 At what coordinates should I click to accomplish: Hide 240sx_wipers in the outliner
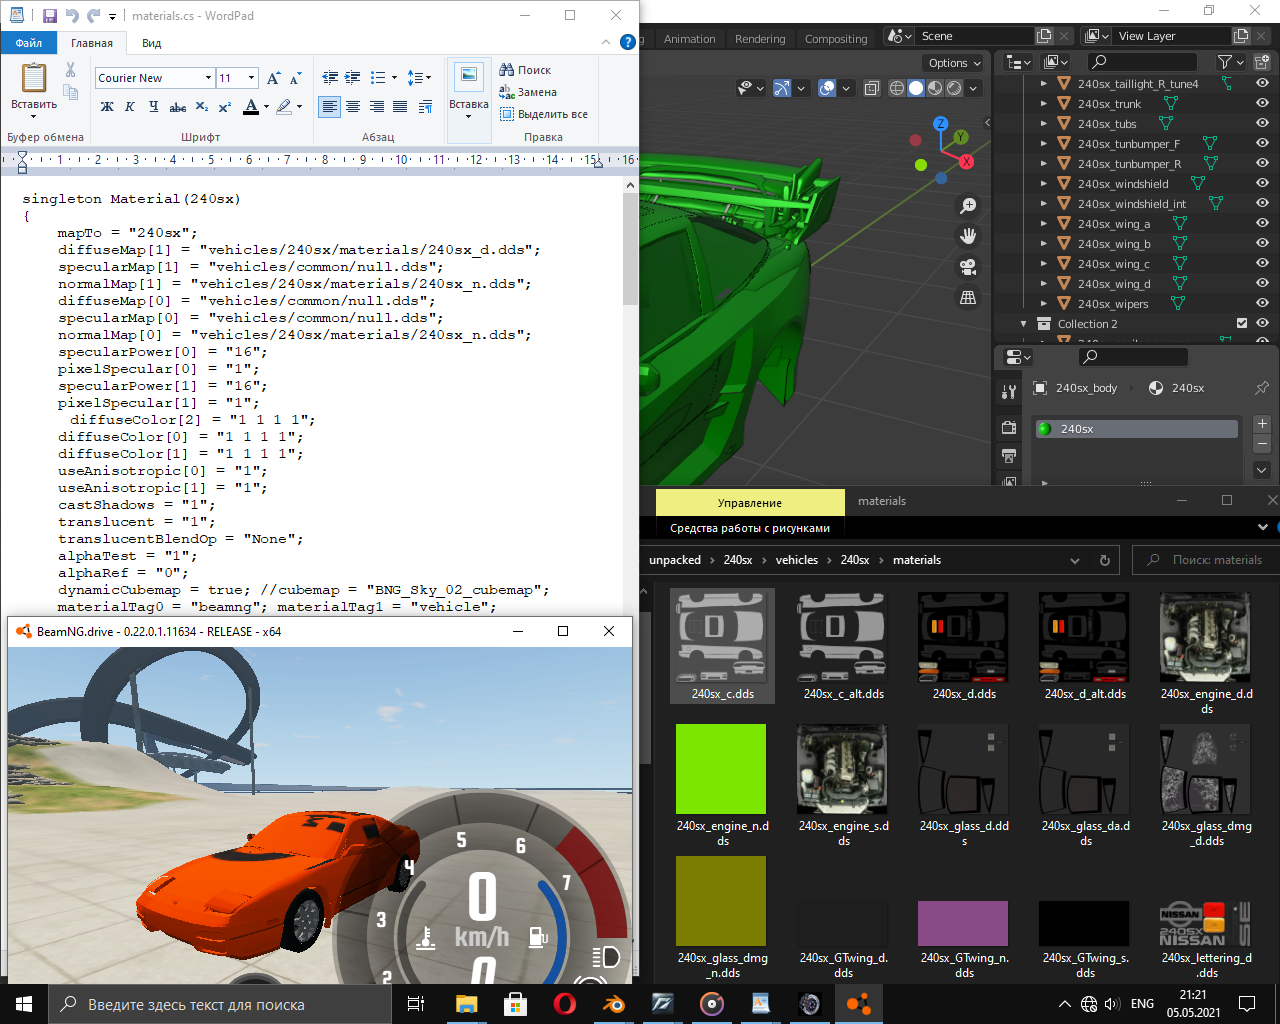point(1262,304)
